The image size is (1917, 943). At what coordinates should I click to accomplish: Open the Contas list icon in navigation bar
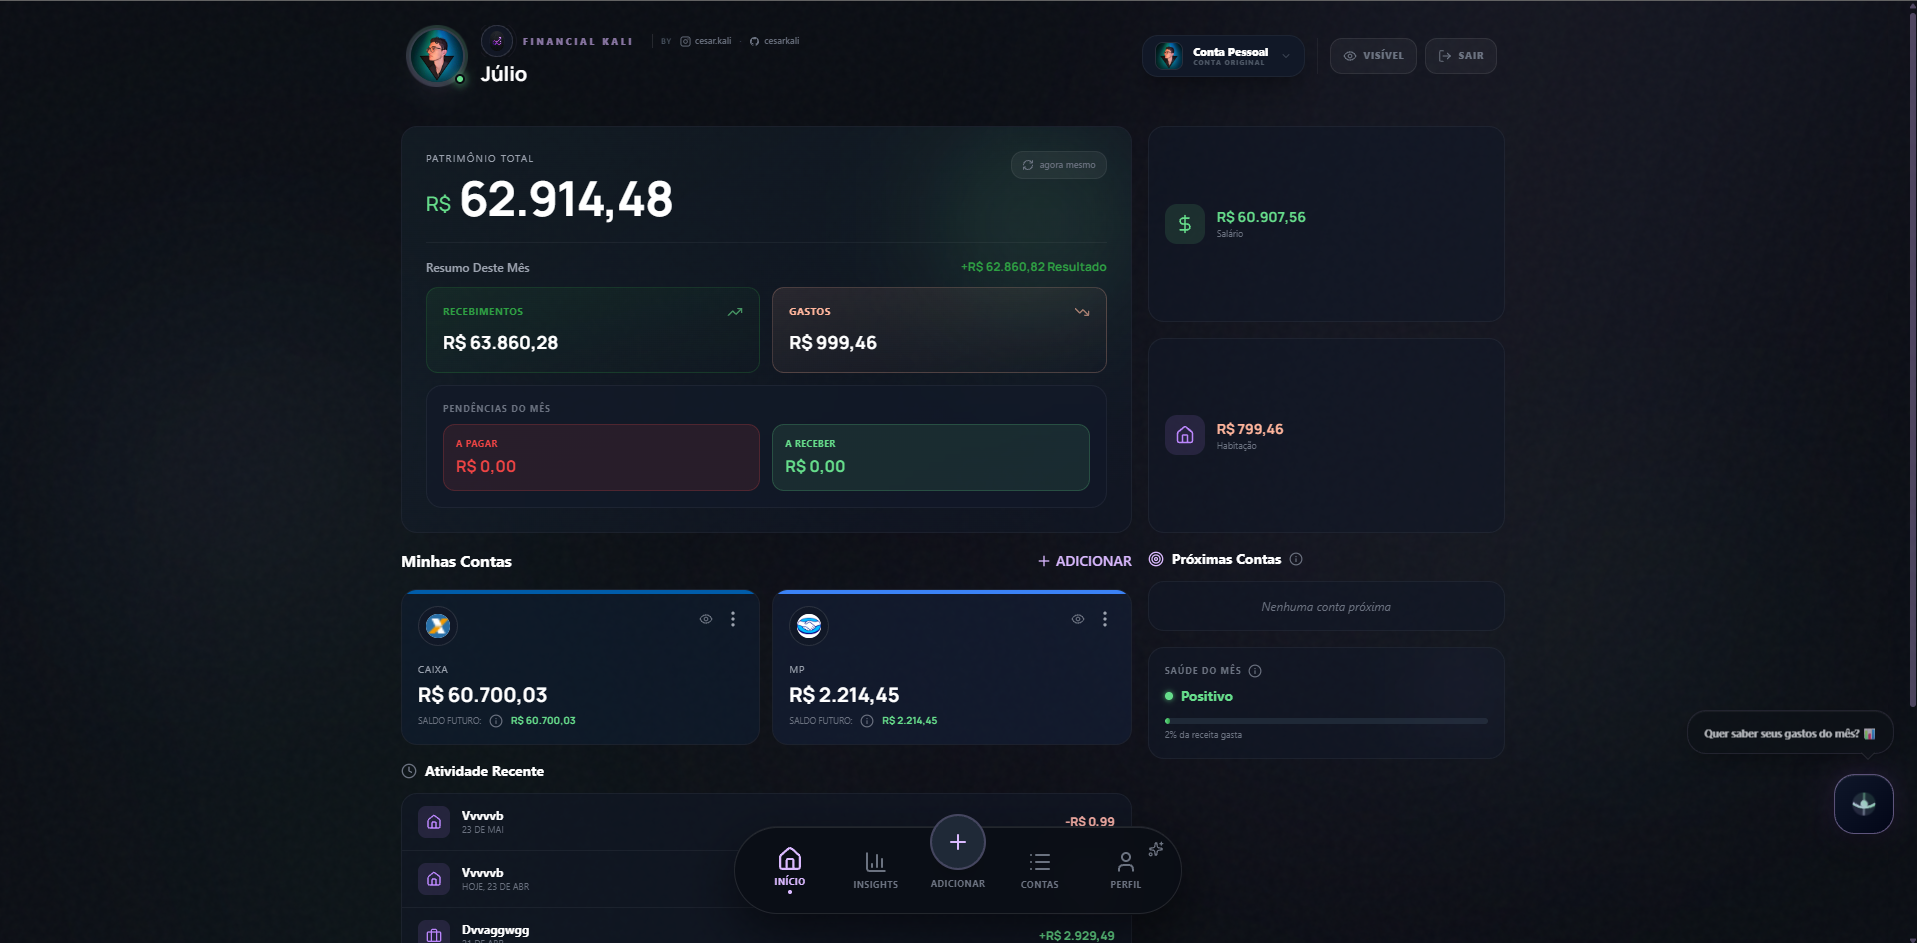(1039, 862)
